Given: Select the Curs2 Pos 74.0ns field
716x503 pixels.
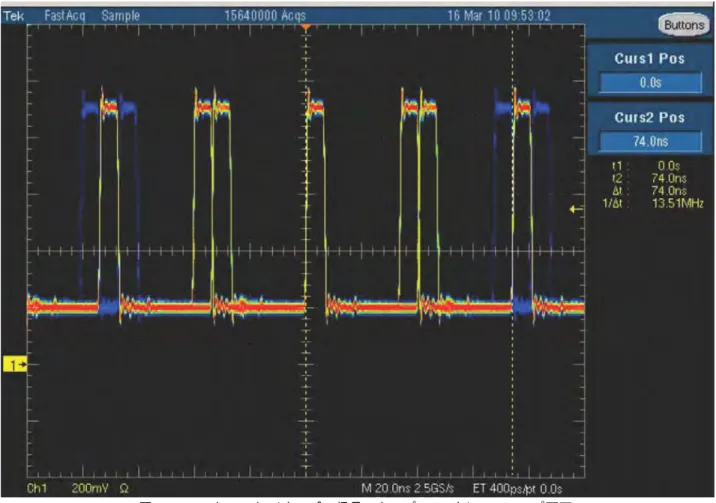Looking at the screenshot, I should [650, 141].
